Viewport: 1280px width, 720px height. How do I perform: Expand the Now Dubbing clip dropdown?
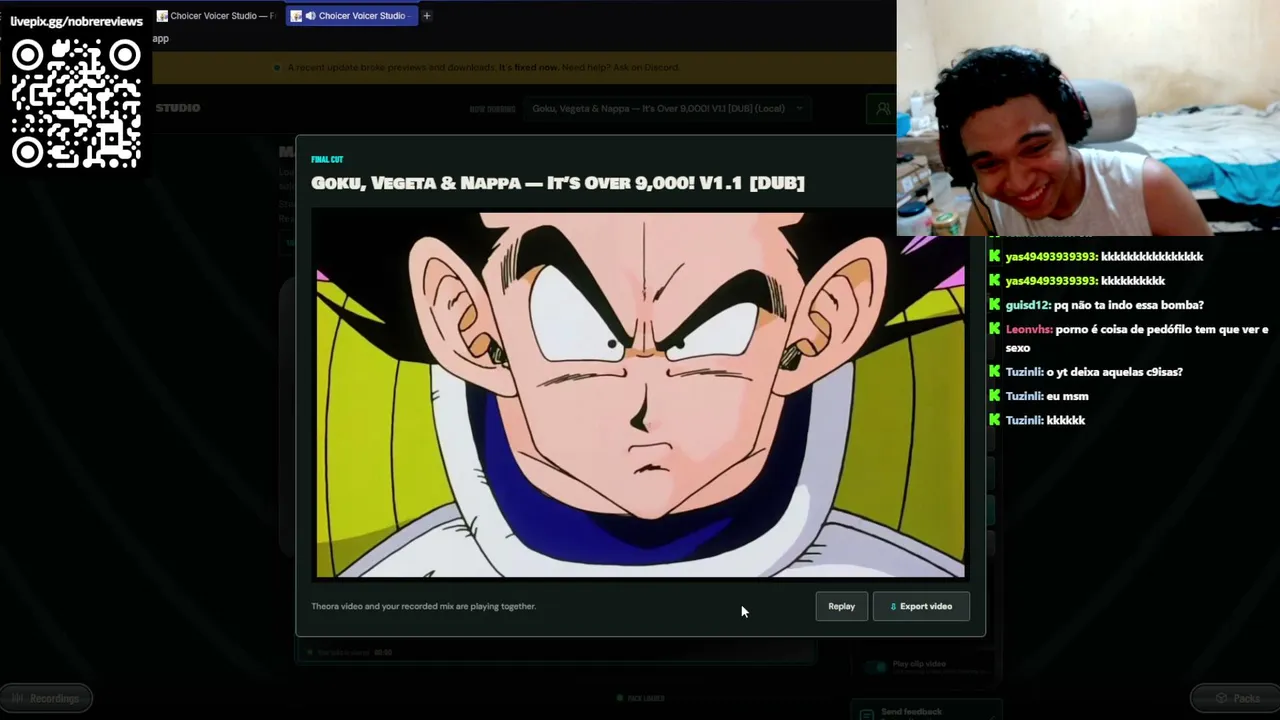[x=668, y=108]
